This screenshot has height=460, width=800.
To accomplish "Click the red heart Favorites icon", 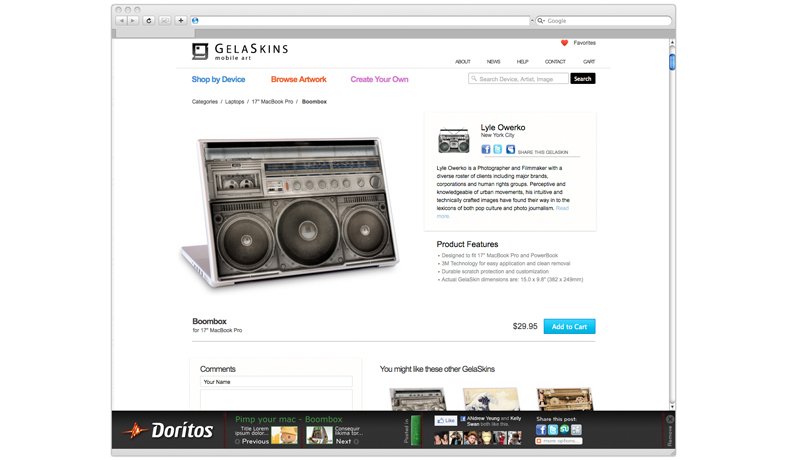I will (x=564, y=43).
